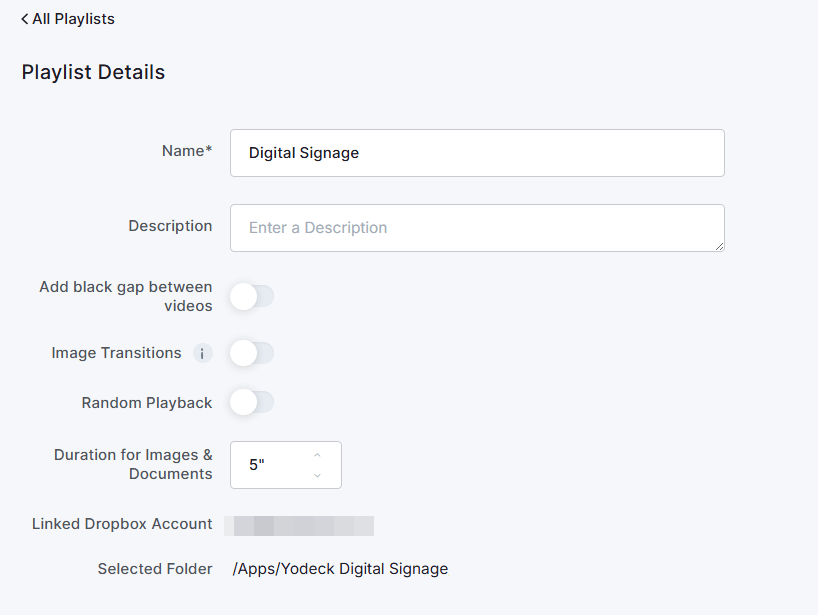818x615 pixels.
Task: Click the Image Transitions label text
Action: 114,353
